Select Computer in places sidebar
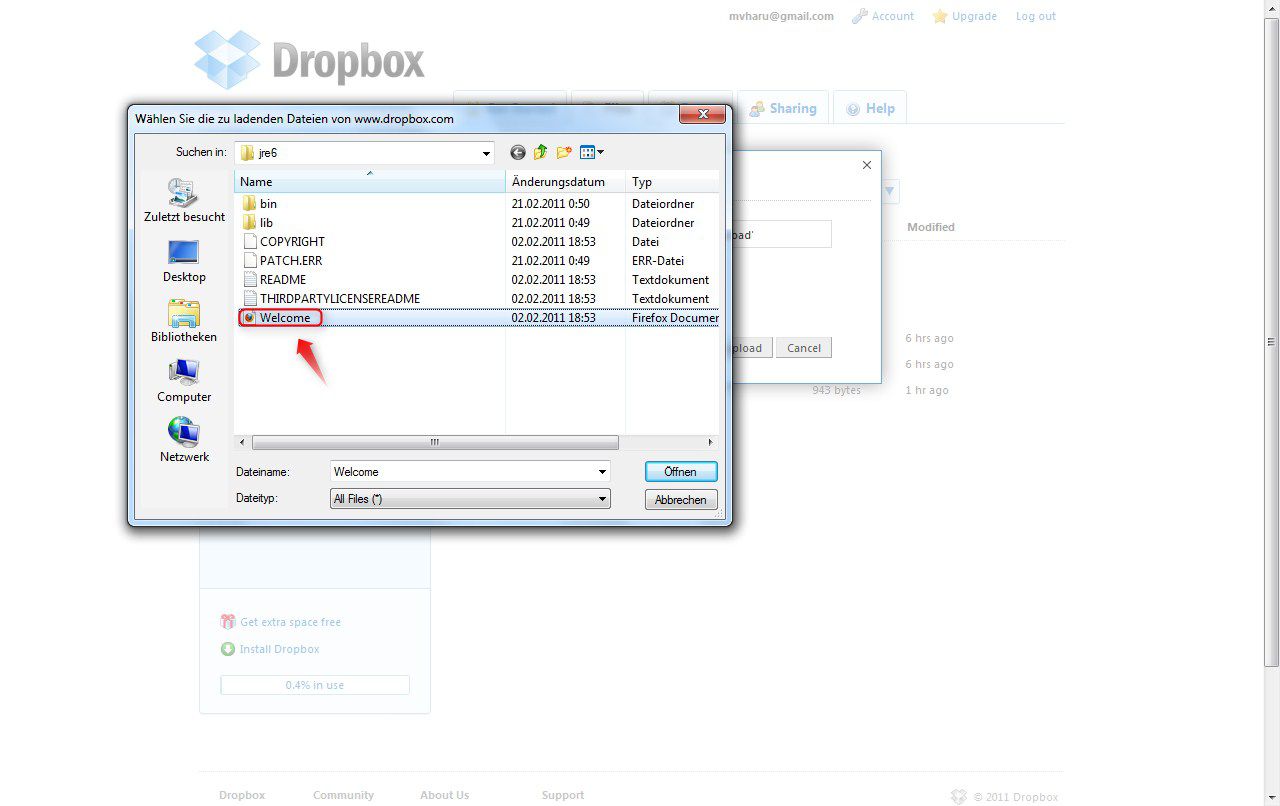 [x=184, y=381]
